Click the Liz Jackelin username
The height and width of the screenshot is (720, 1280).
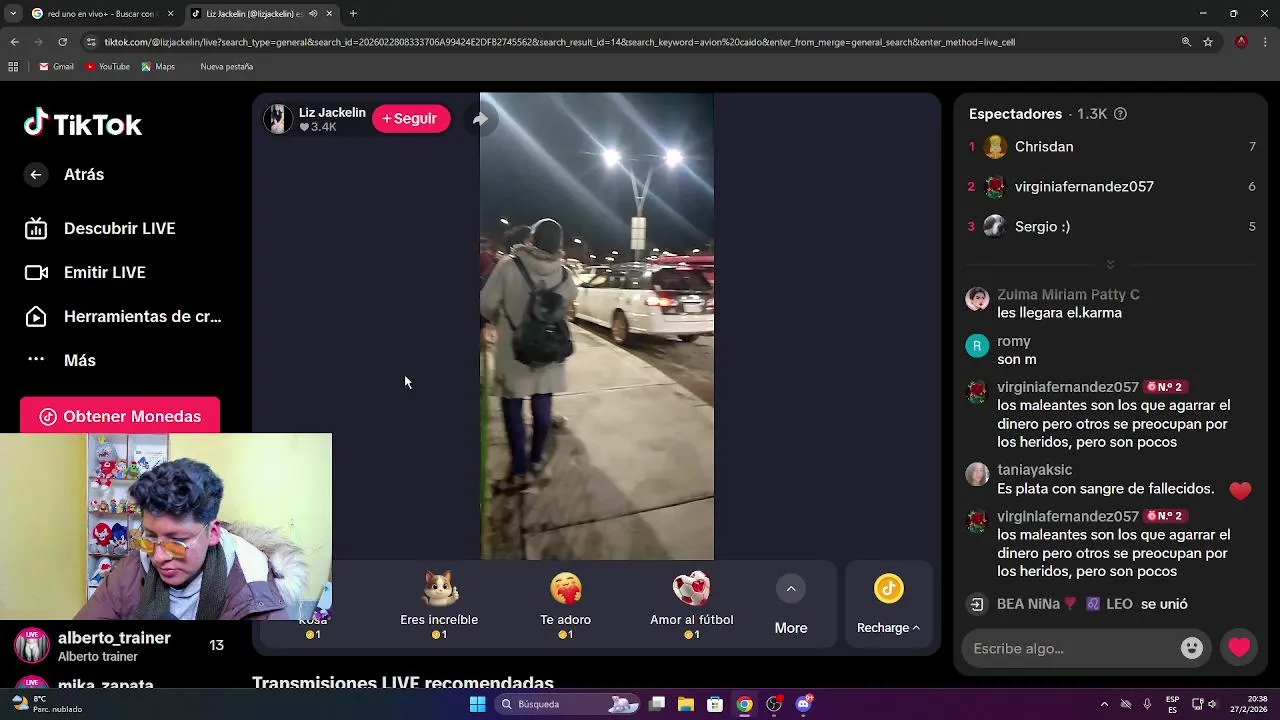332,112
